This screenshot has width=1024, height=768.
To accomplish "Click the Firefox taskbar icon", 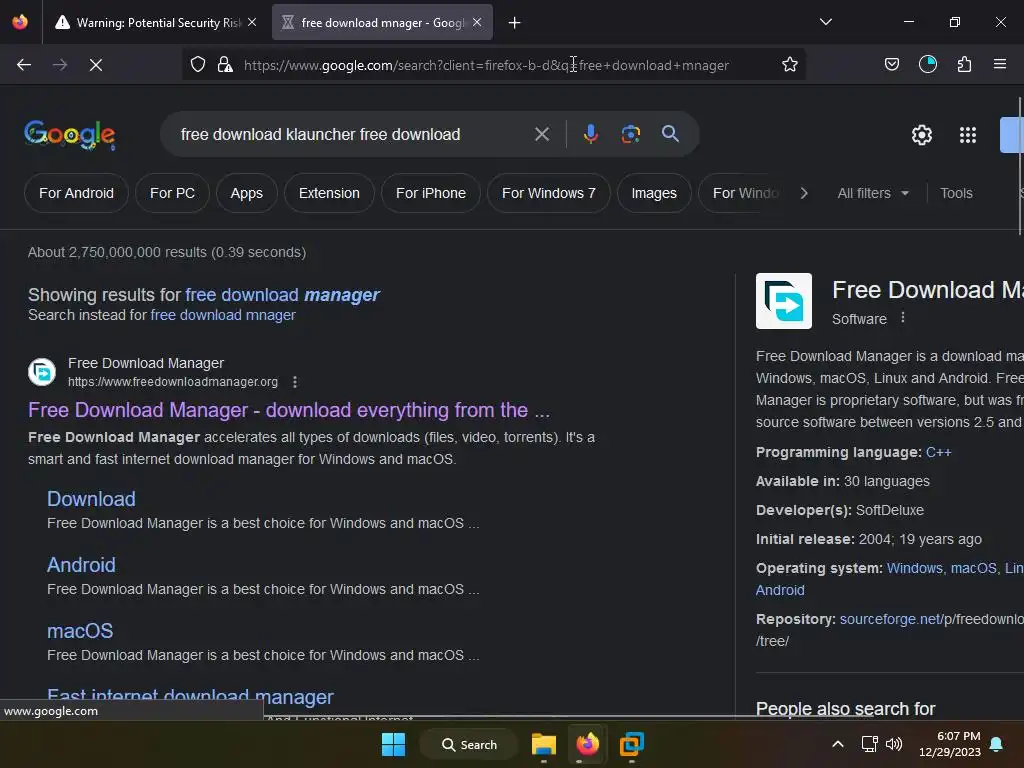I will point(587,744).
